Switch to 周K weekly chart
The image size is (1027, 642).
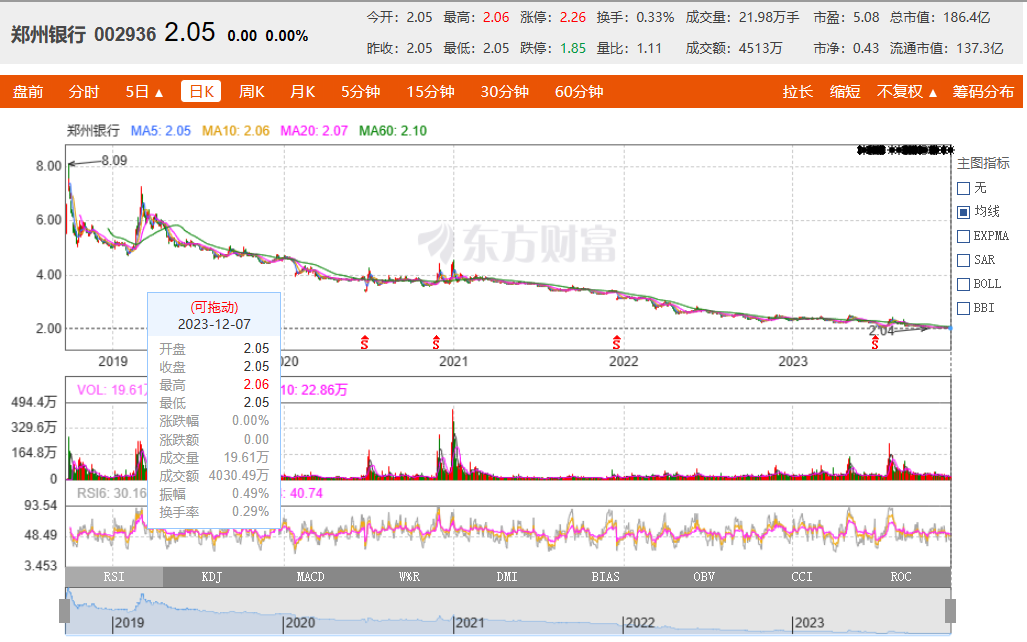252,92
